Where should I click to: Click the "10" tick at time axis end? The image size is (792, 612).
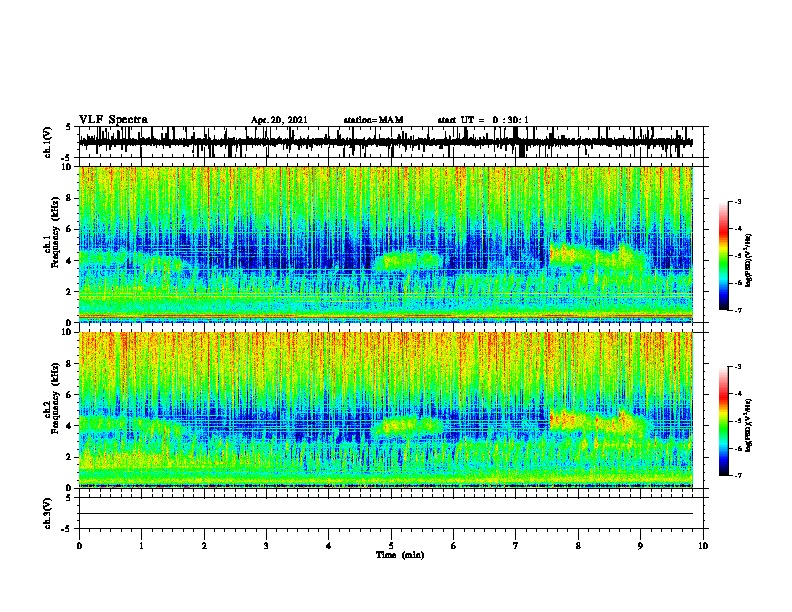click(x=703, y=545)
